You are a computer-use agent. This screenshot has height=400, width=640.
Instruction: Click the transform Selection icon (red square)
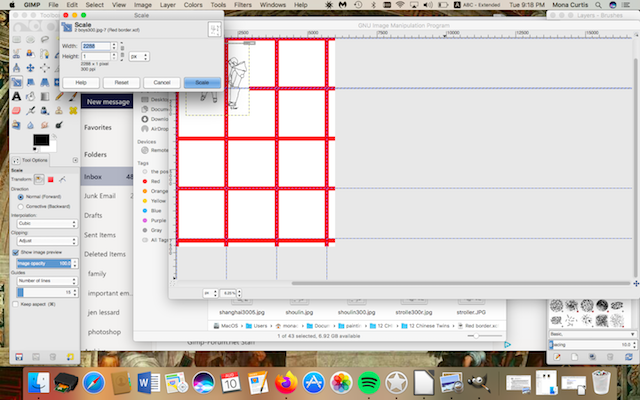pos(50,178)
